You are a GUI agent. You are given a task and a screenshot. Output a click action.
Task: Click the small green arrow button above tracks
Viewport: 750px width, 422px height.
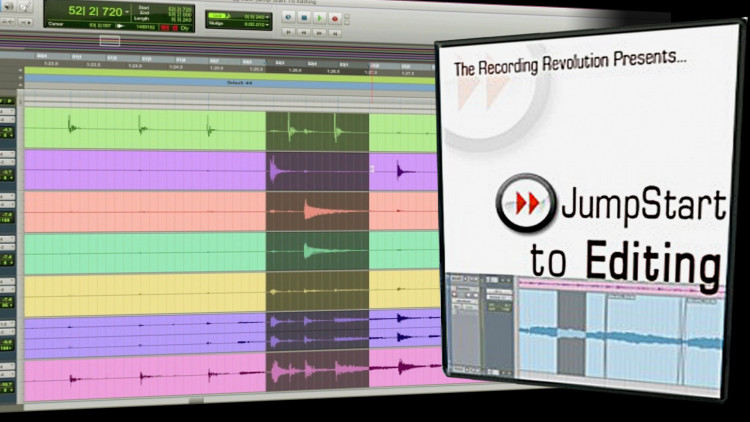(x=8, y=101)
